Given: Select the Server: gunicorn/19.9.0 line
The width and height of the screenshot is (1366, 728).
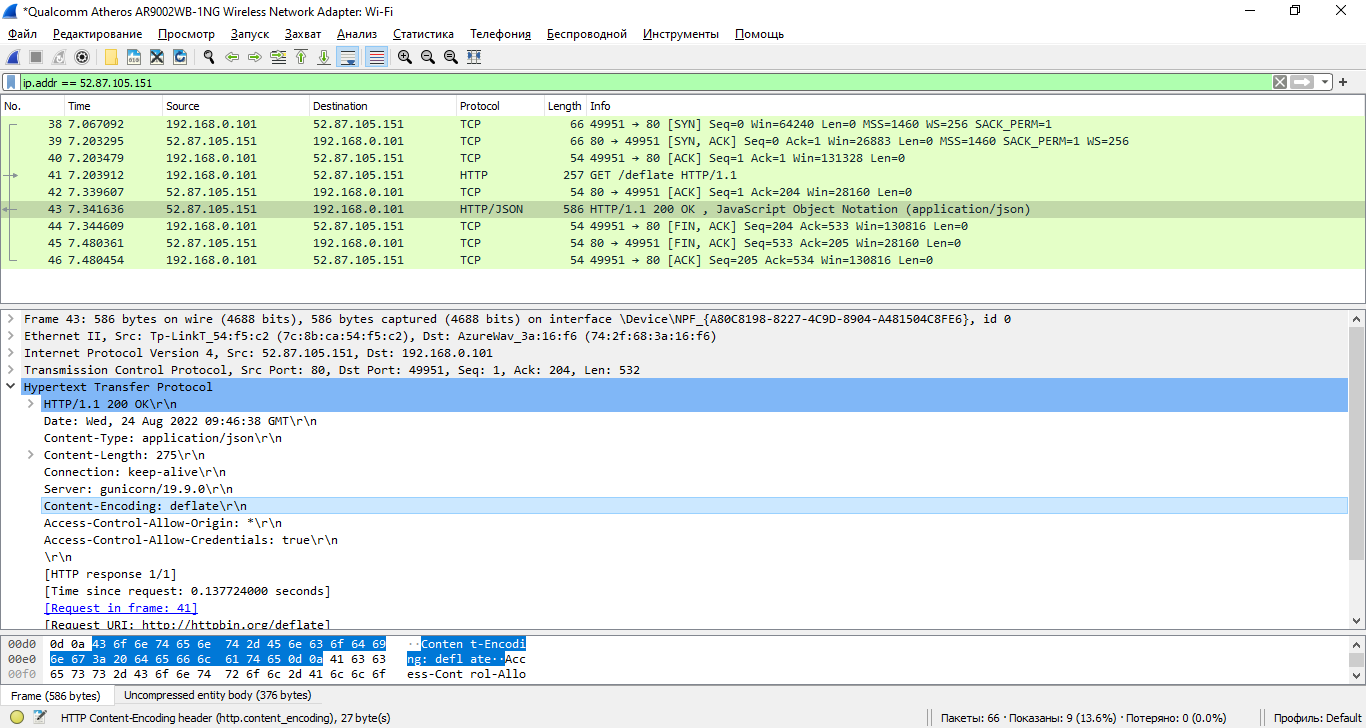Looking at the screenshot, I should tap(695, 489).
